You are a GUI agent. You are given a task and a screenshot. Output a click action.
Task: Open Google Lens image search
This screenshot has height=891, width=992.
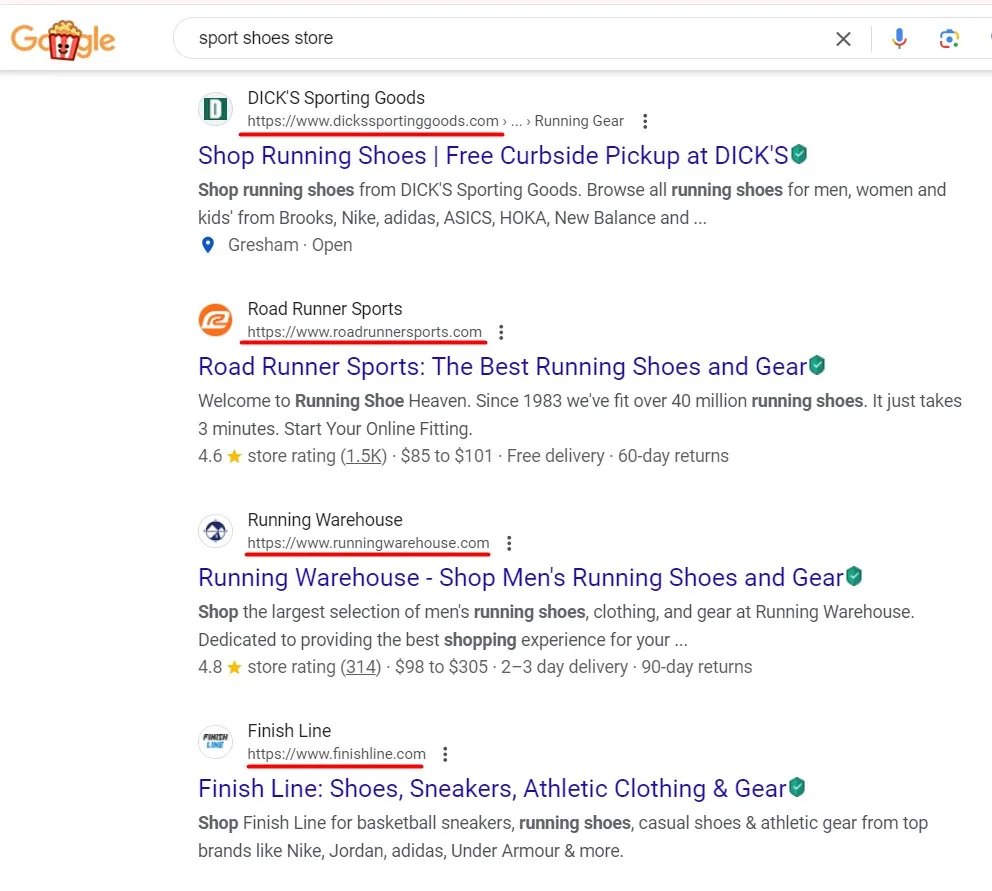tap(949, 39)
